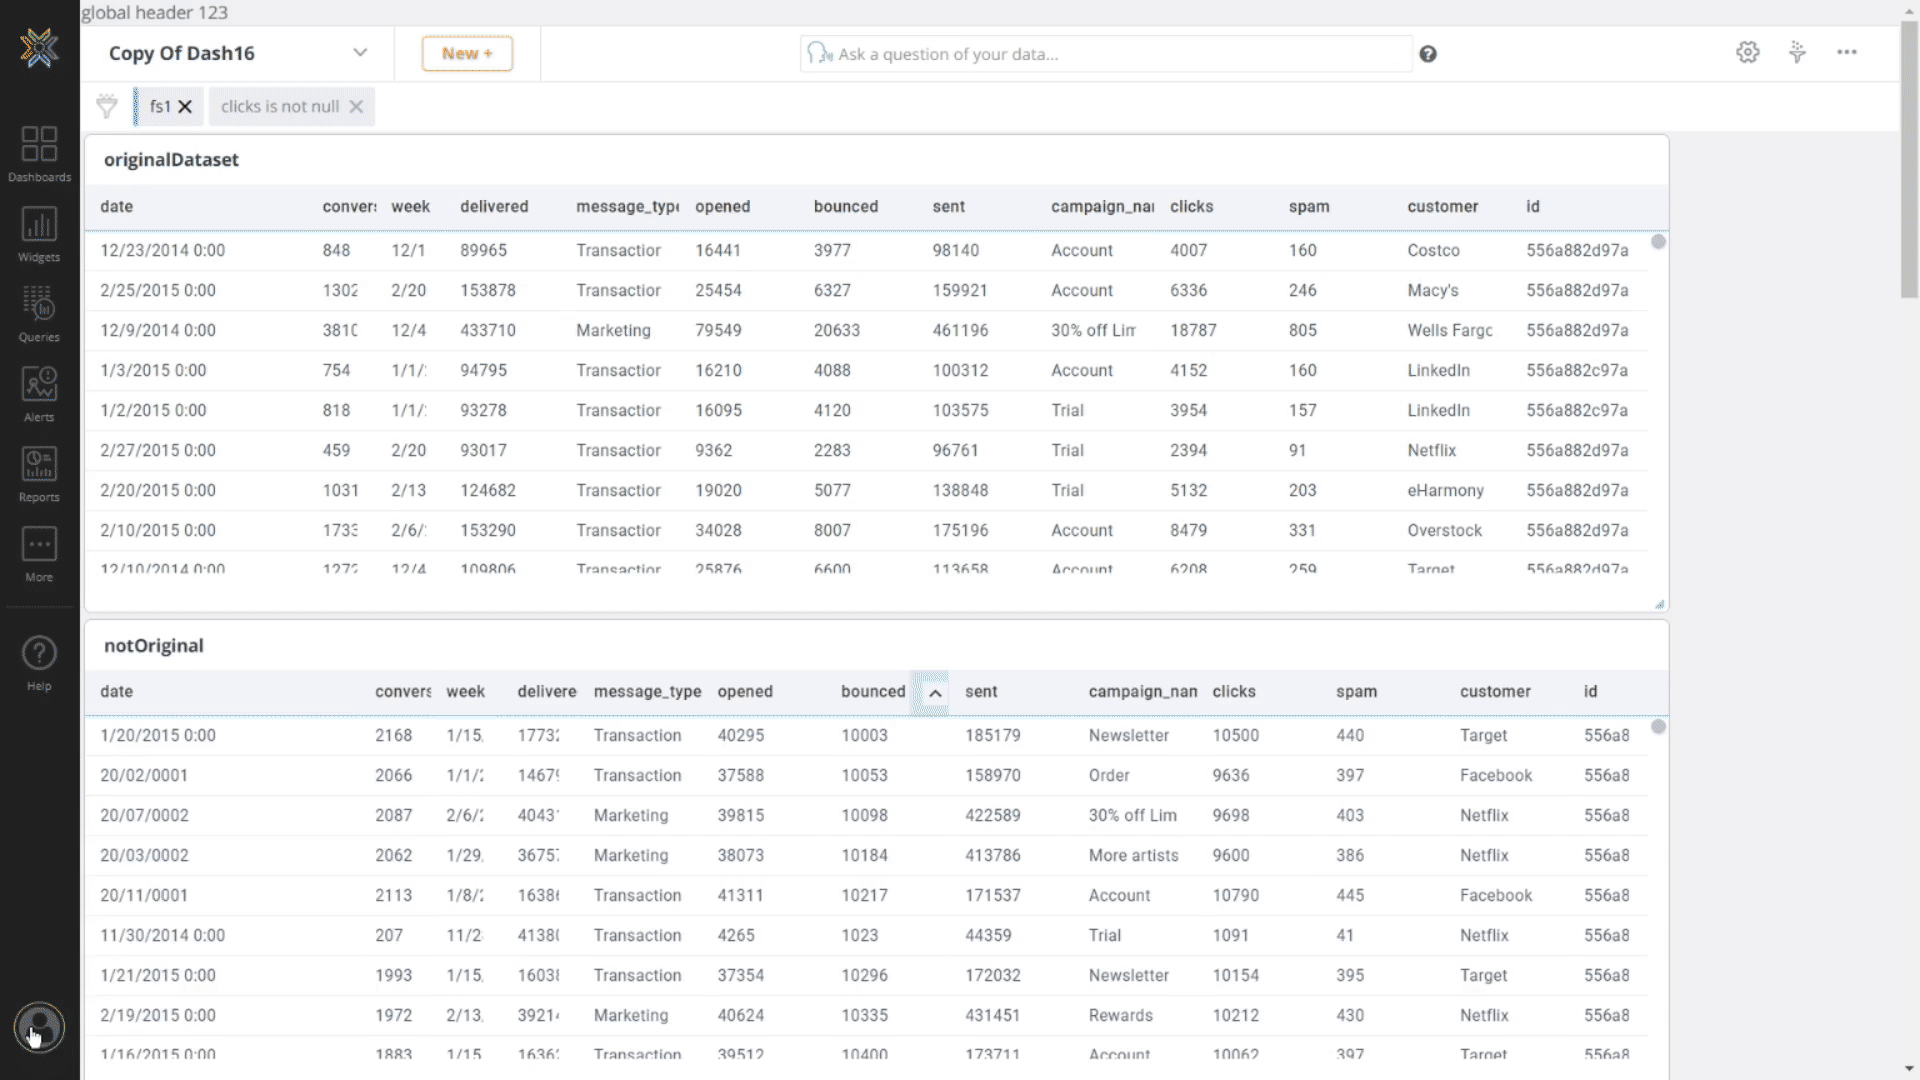The height and width of the screenshot is (1080, 1920).
Task: Open Reports from the sidebar
Action: [x=39, y=473]
